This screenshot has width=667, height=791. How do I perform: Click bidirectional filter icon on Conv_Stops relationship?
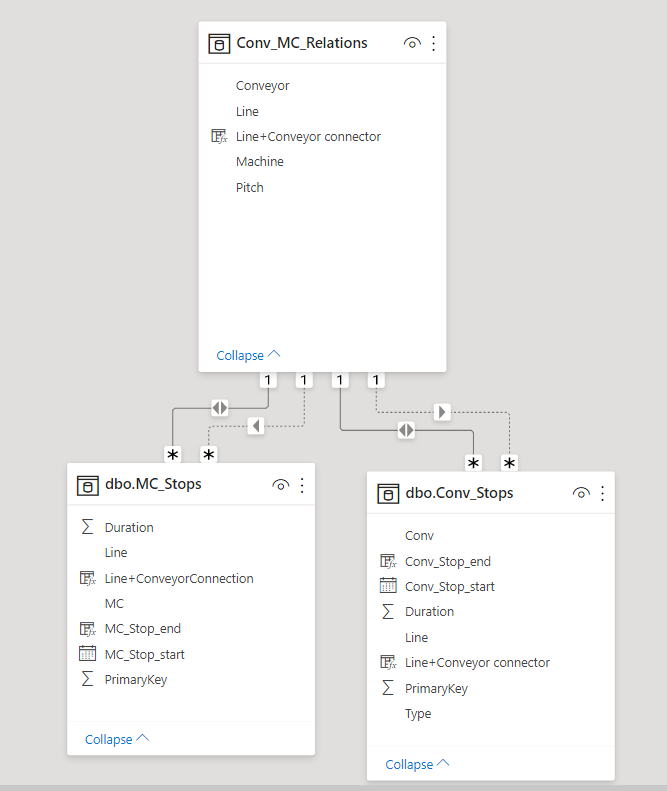pyautogui.click(x=406, y=430)
